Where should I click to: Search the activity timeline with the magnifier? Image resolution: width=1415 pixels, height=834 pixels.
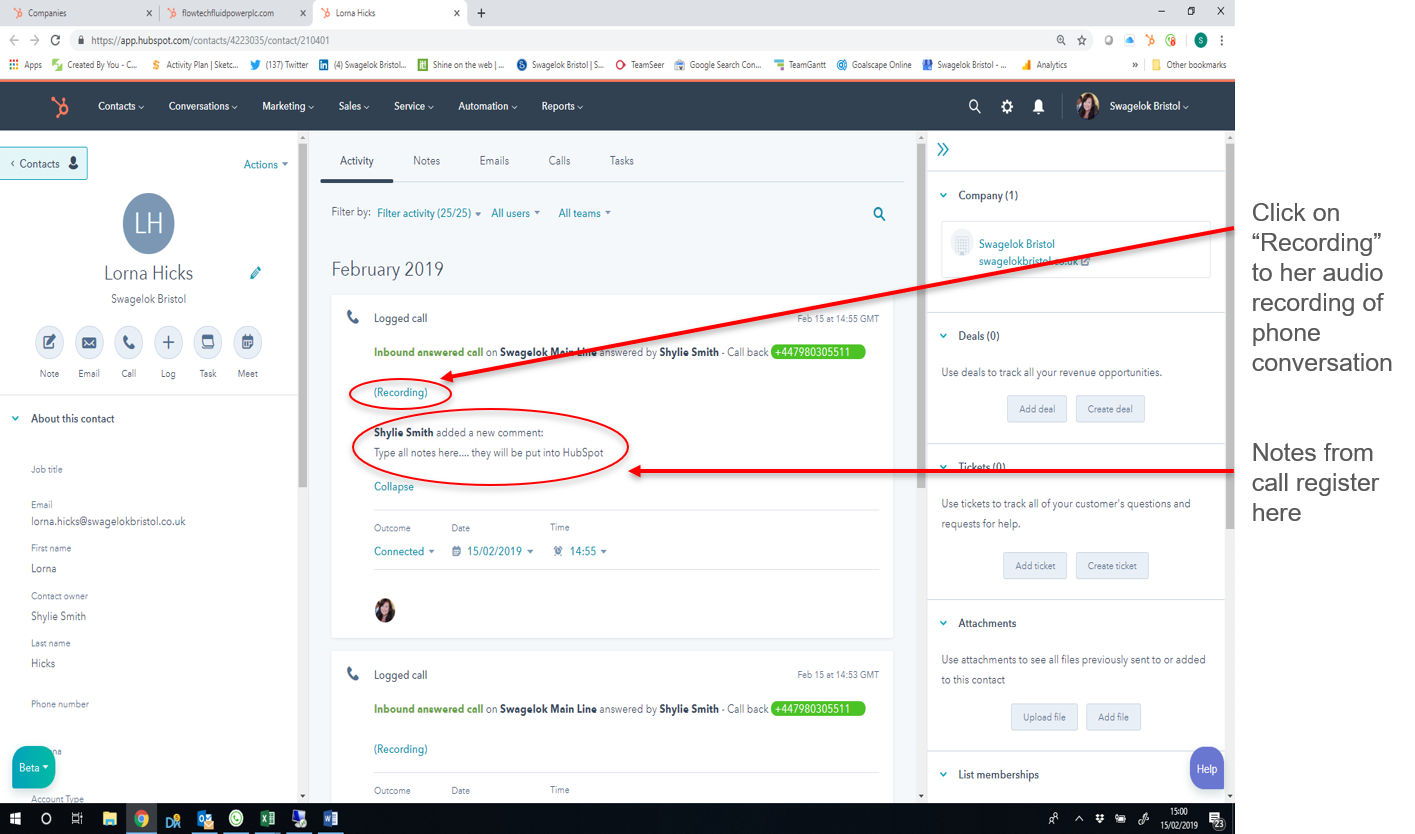tap(879, 213)
